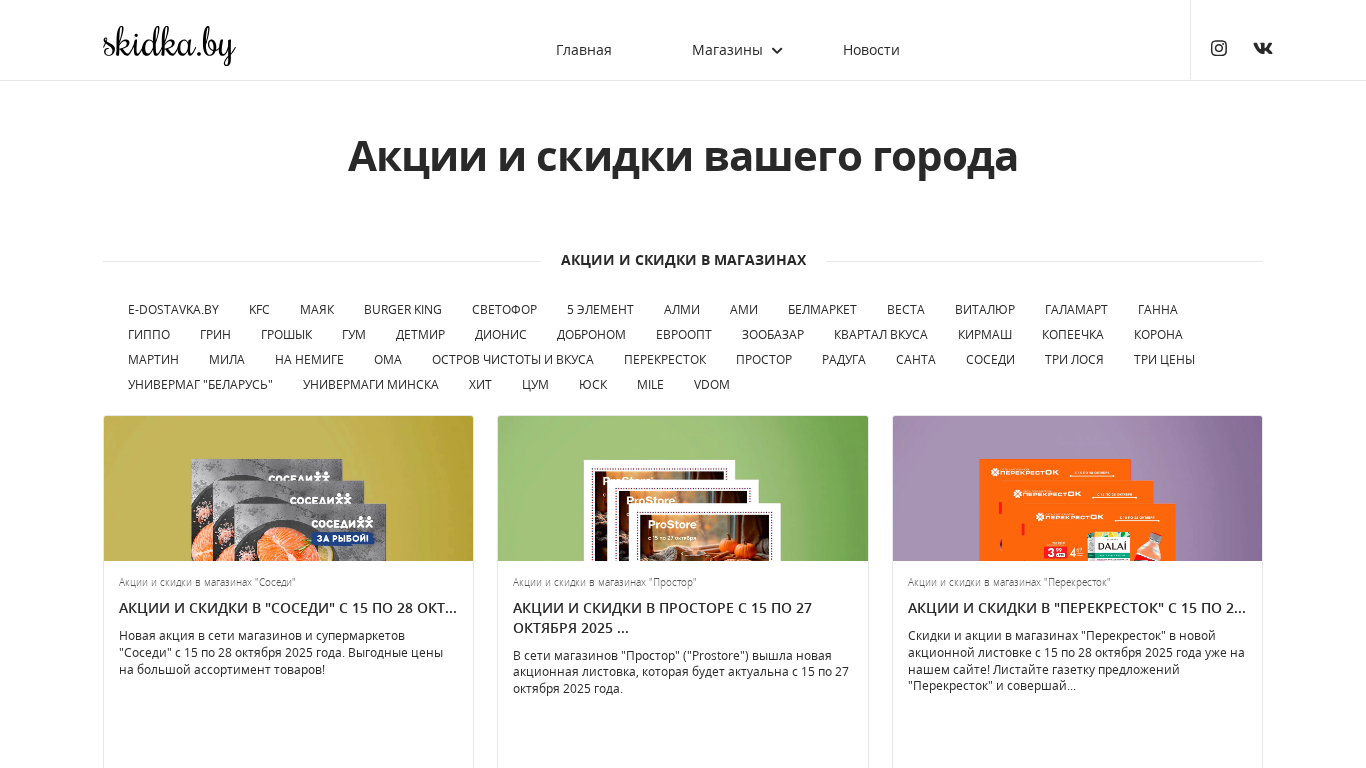The width and height of the screenshot is (1366, 768).
Task: Select the ГРИН store link
Action: tap(215, 334)
